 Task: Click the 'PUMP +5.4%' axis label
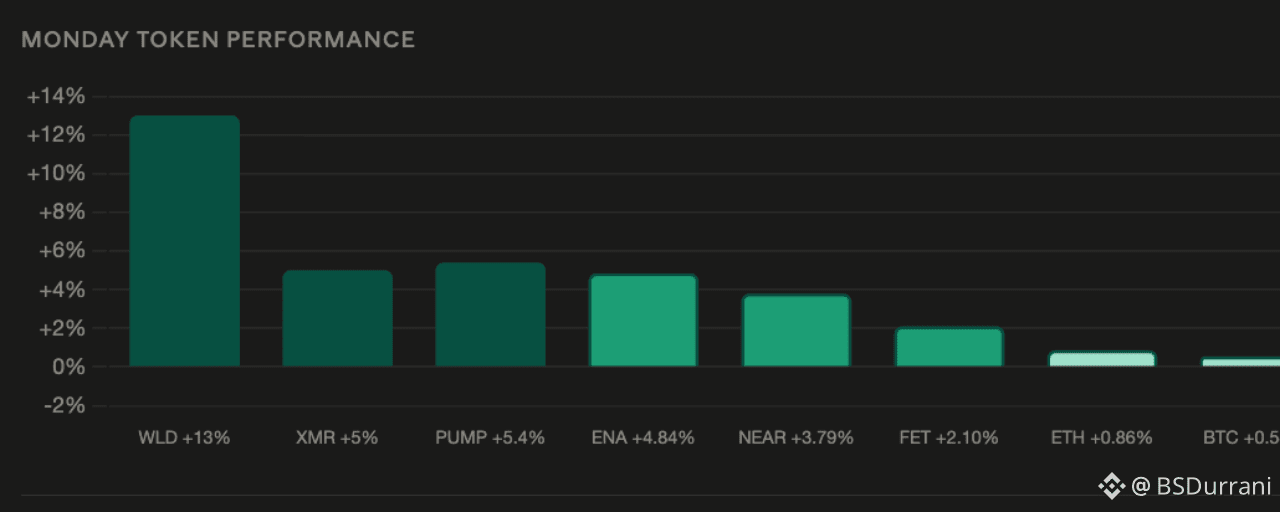(x=490, y=438)
